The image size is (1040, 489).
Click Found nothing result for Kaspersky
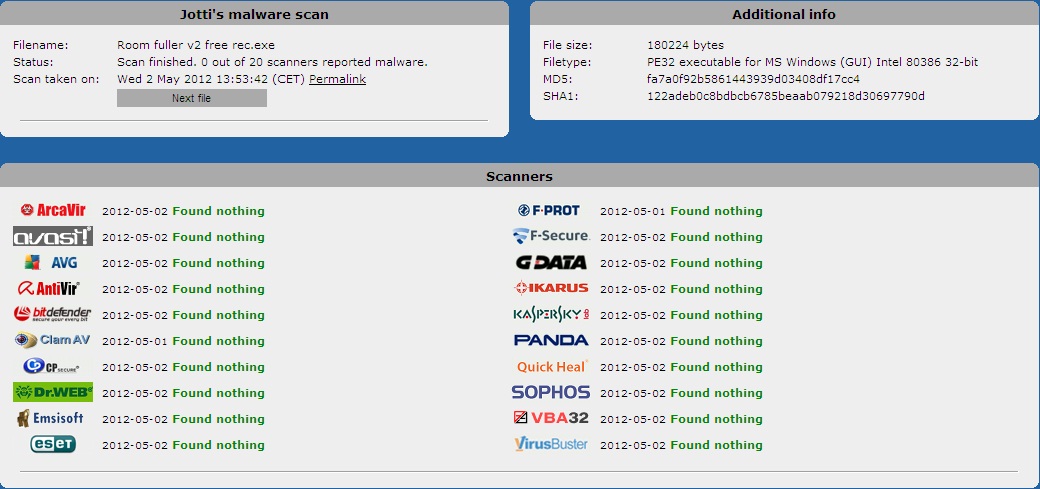point(716,315)
